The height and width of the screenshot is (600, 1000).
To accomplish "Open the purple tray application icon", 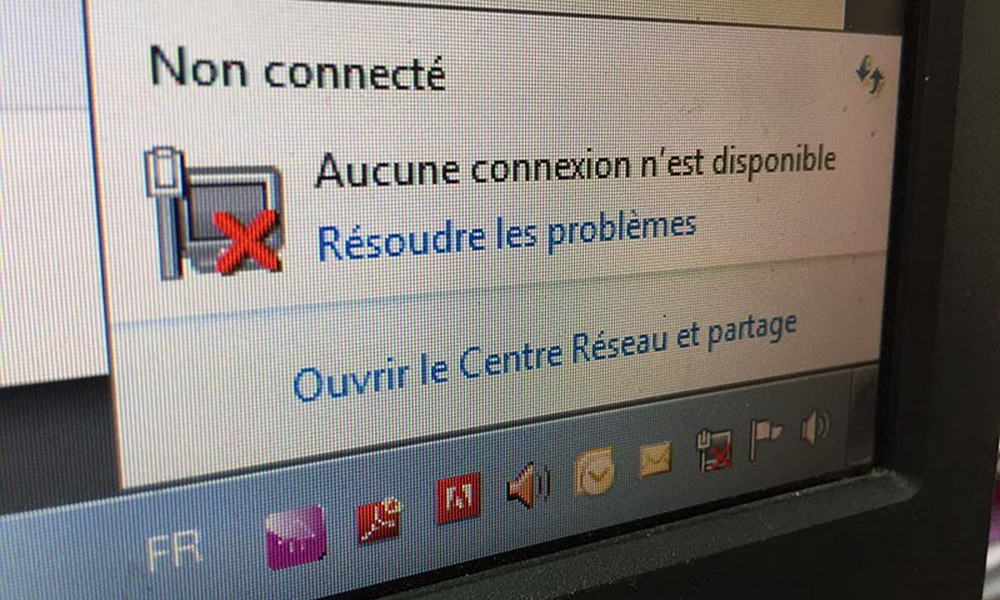I will 295,536.
